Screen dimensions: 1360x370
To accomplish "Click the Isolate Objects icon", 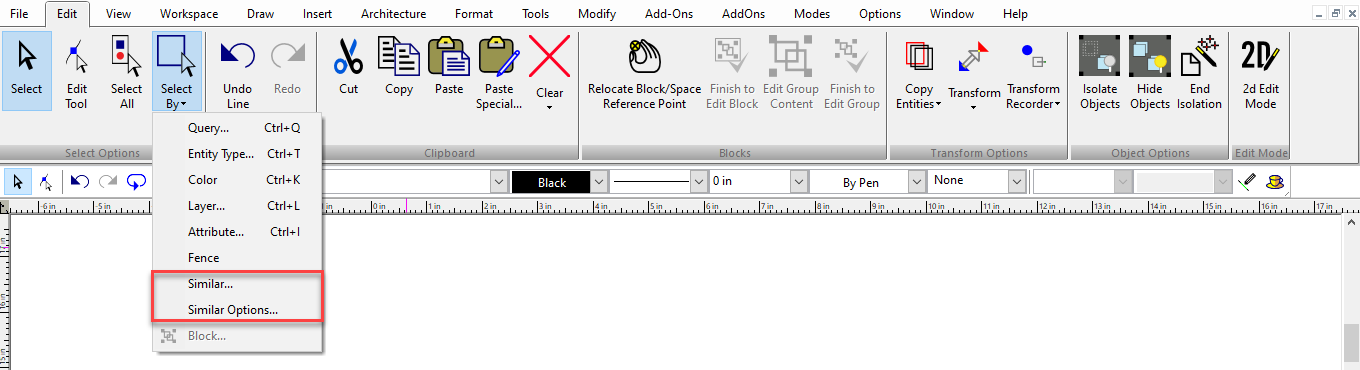I will point(1099,56).
